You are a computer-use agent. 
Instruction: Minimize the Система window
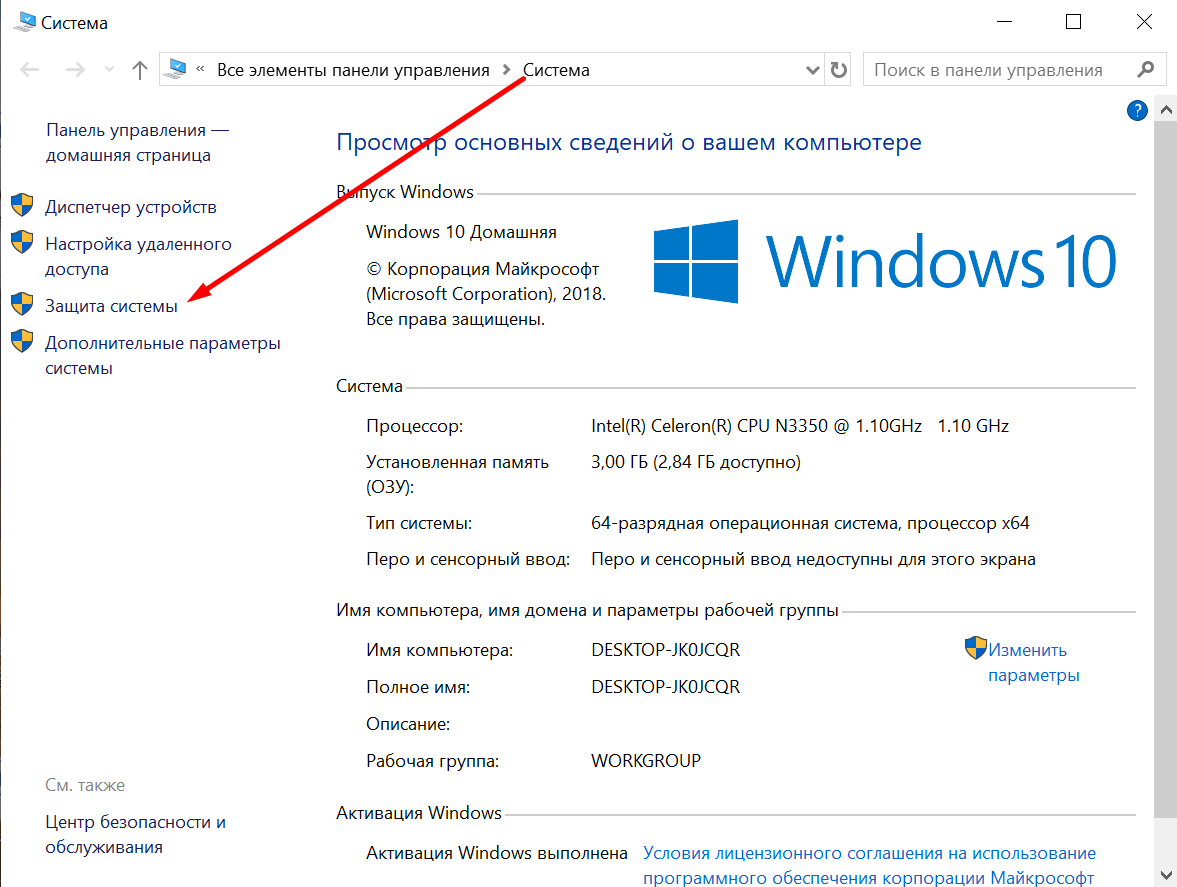1005,22
